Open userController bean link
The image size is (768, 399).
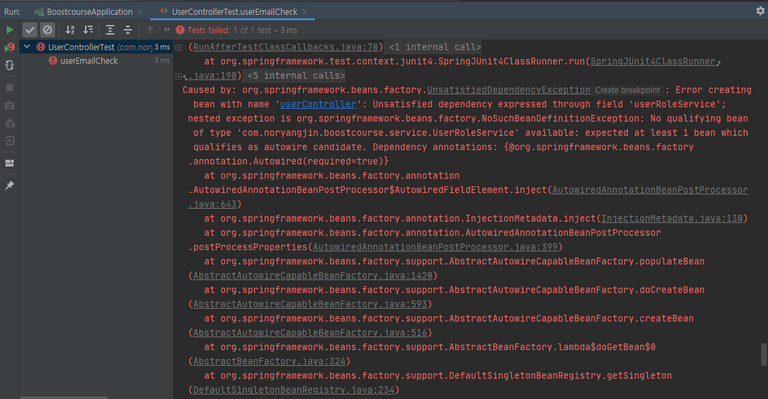(x=318, y=104)
